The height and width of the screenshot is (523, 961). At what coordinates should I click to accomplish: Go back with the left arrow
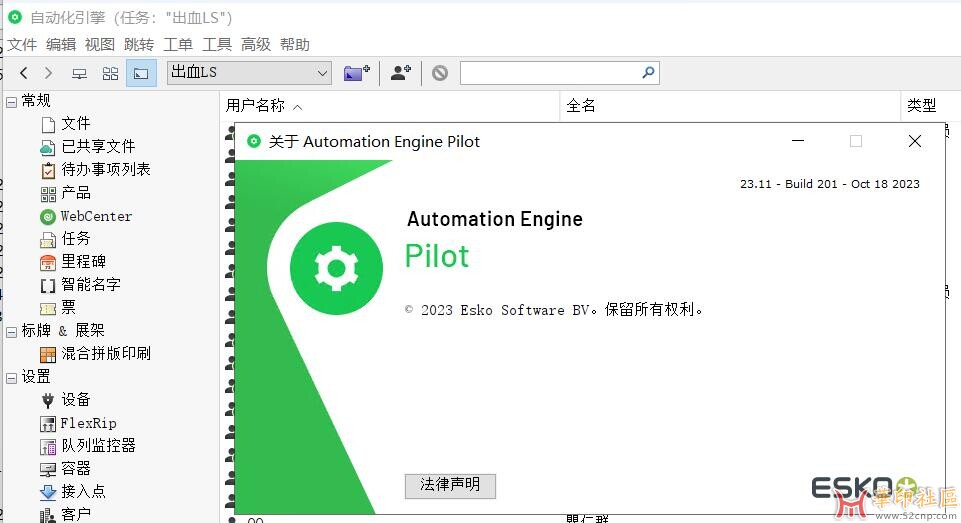pos(23,73)
